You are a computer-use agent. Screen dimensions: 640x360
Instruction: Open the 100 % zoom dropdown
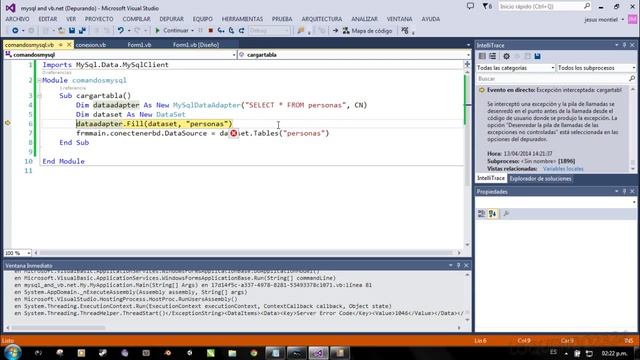tap(18, 253)
